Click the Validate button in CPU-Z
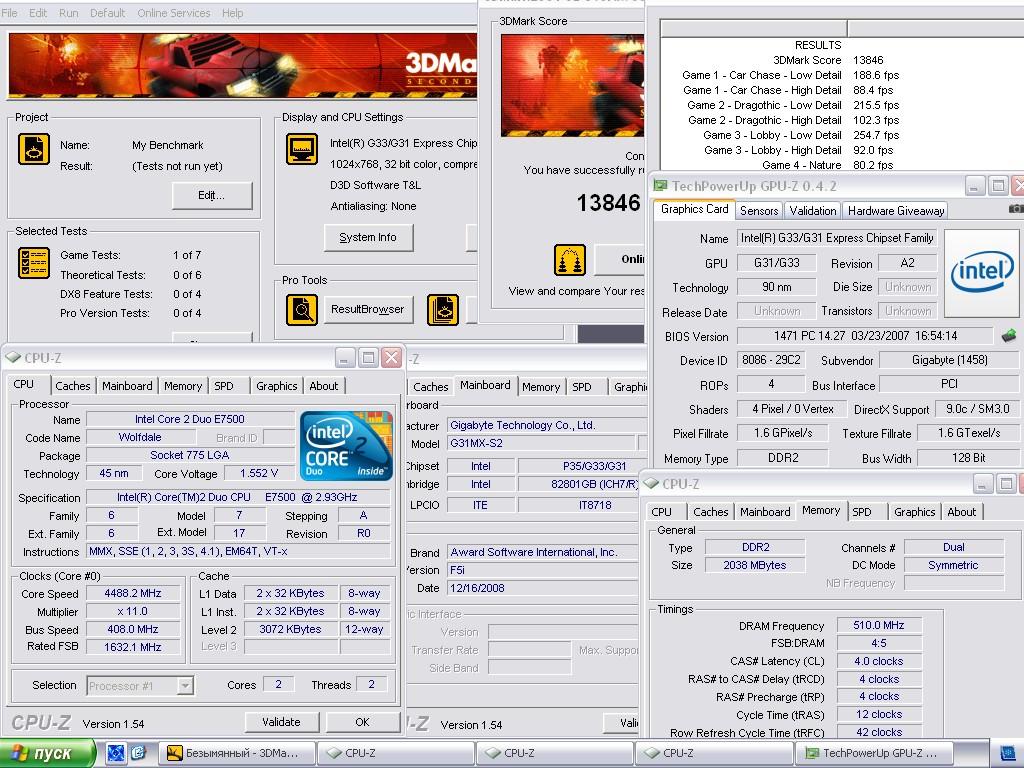This screenshot has width=1024, height=768. [x=281, y=722]
